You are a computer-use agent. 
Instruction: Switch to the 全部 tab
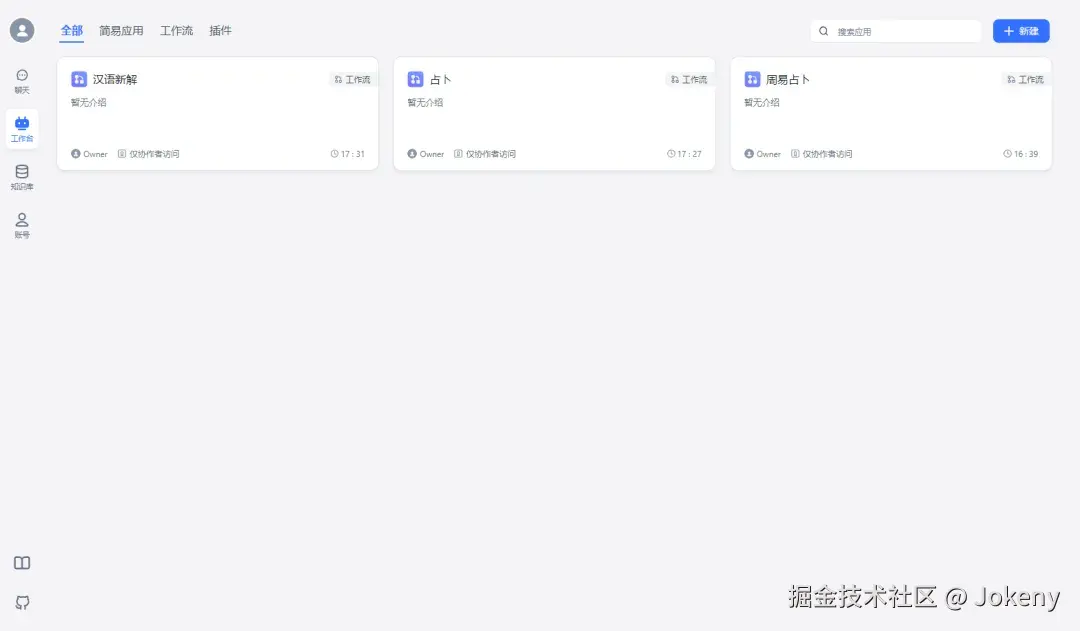pyautogui.click(x=71, y=31)
